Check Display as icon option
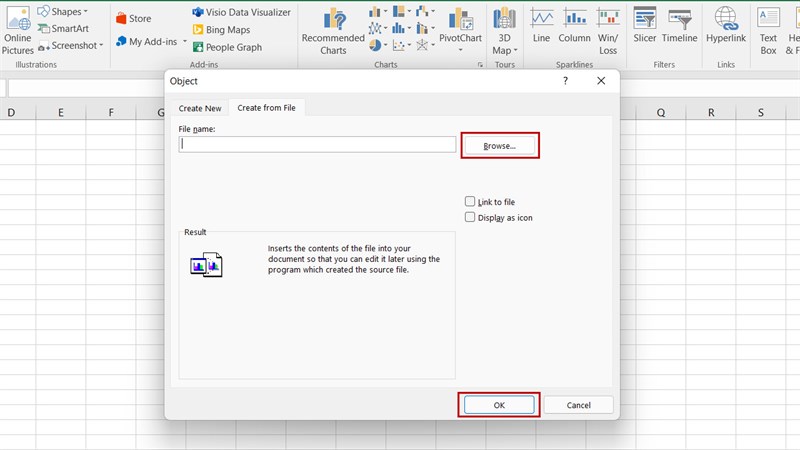The width and height of the screenshot is (800, 450). (x=470, y=217)
